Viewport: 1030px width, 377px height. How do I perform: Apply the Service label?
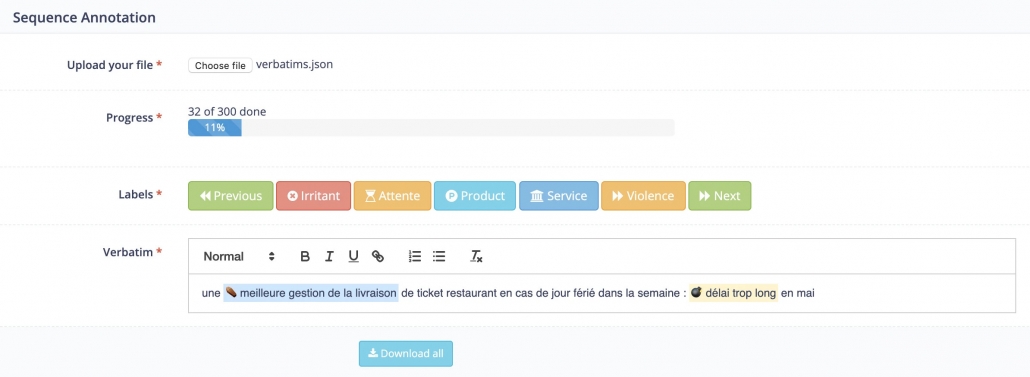pyautogui.click(x=558, y=196)
